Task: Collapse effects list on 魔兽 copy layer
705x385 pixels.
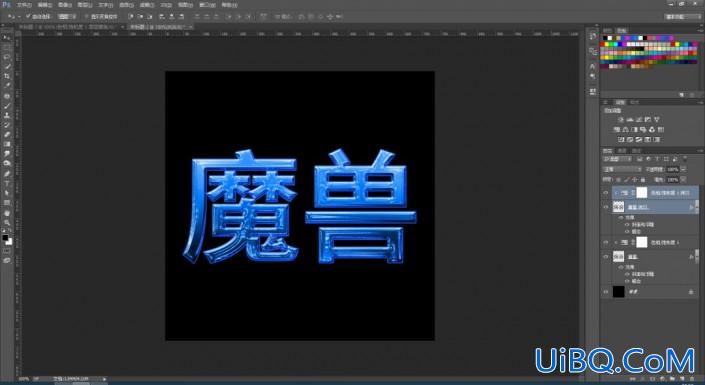Action: [696, 207]
